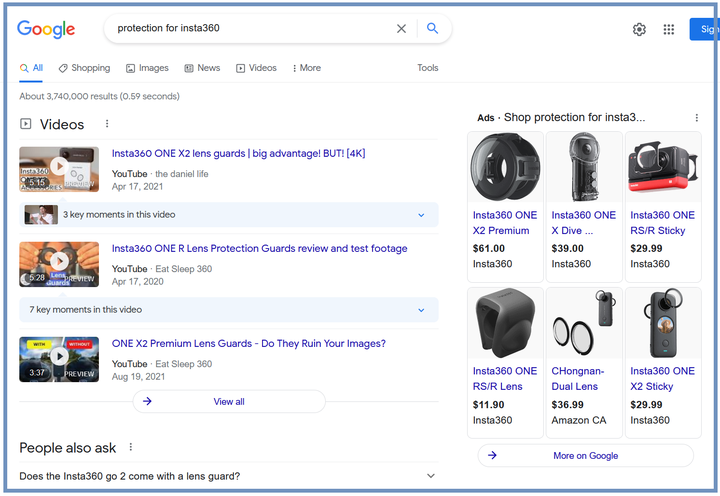Click the About 3,740,000 results text
Image resolution: width=720 pixels, height=496 pixels.
pyautogui.click(x=99, y=96)
